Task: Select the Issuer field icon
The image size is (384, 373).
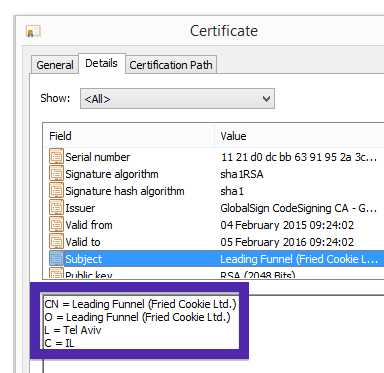Action: click(x=56, y=207)
